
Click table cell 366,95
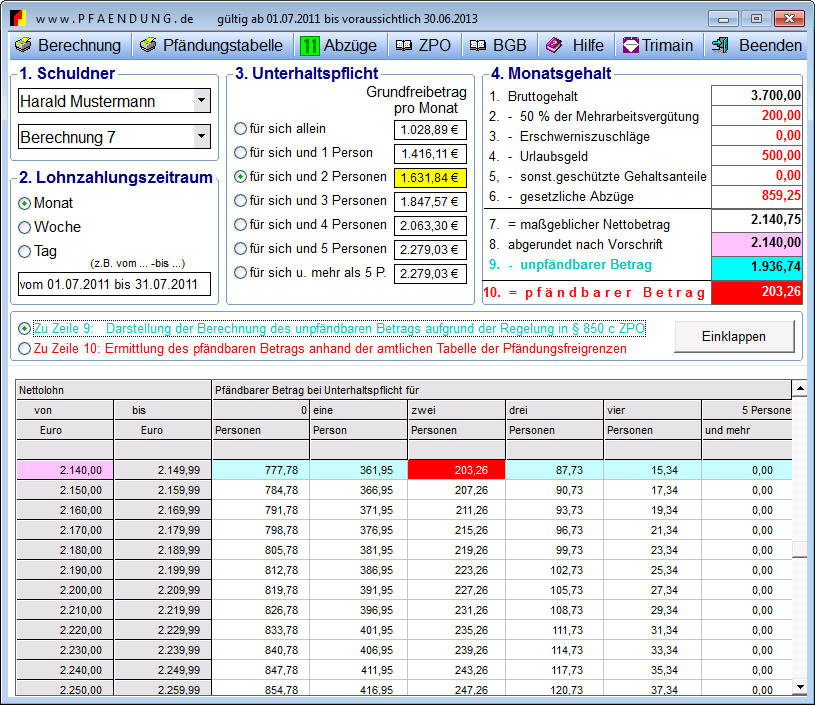[359, 490]
